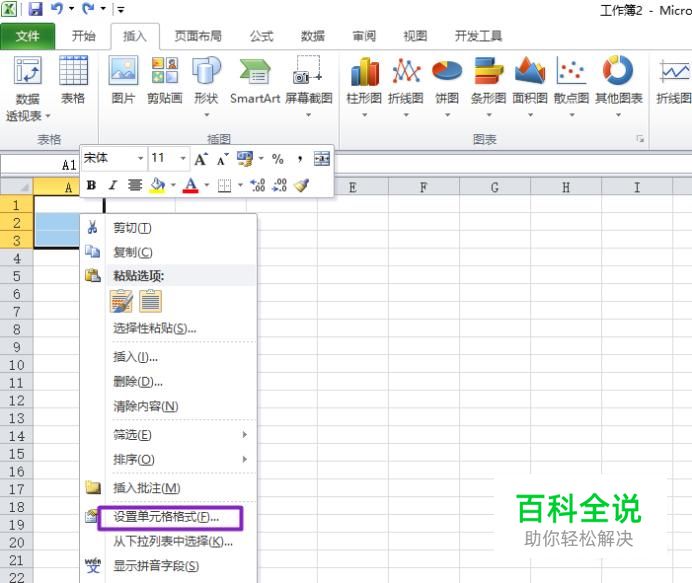Switch to the 页面布局 tab
Screen dimensions: 692x583
[198, 36]
